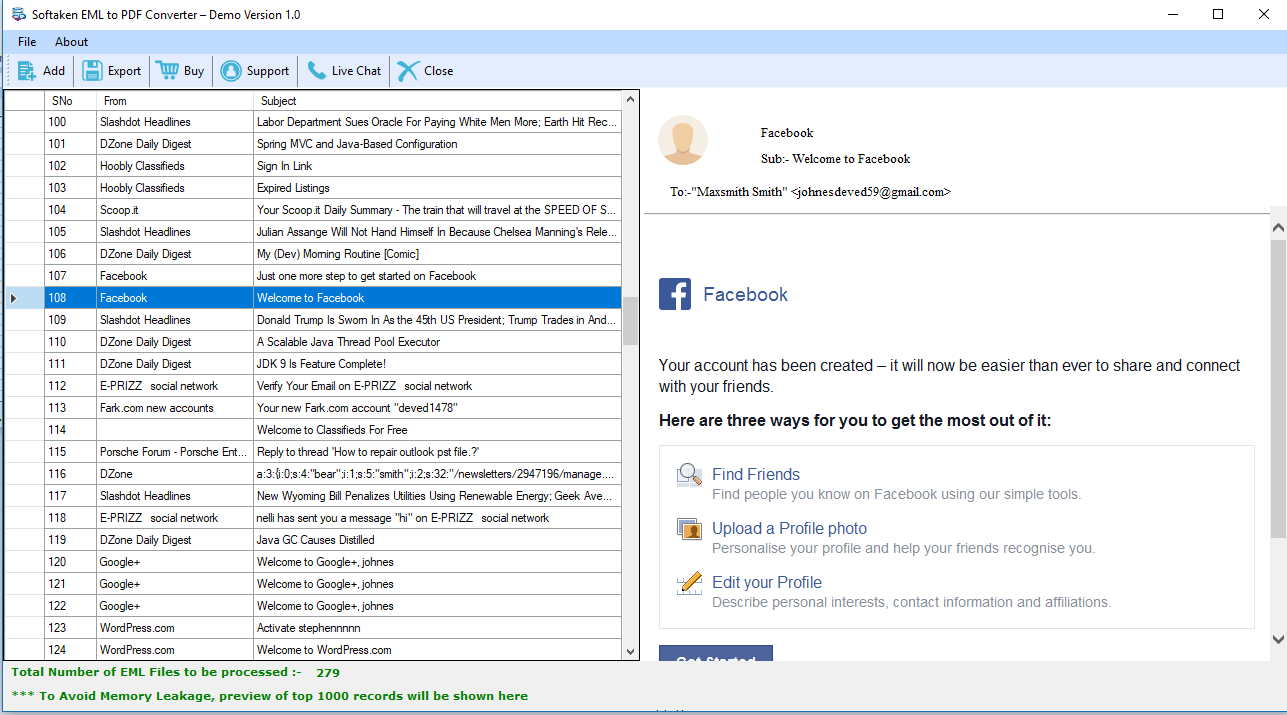The image size is (1287, 715).
Task: Select the Donald Trump Sworn In email
Action: click(313, 320)
